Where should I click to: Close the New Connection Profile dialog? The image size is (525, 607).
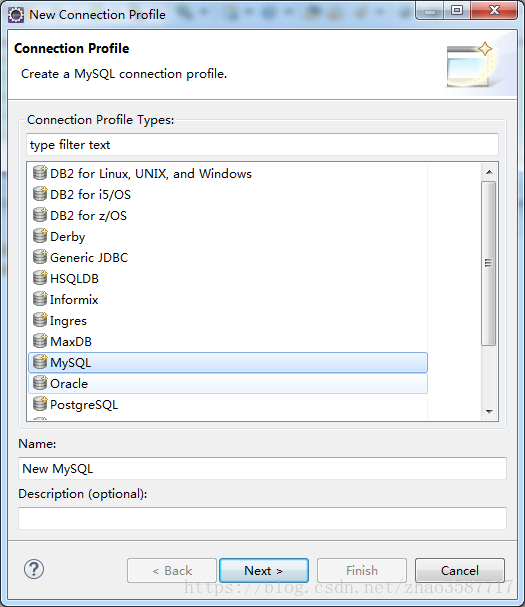494,10
